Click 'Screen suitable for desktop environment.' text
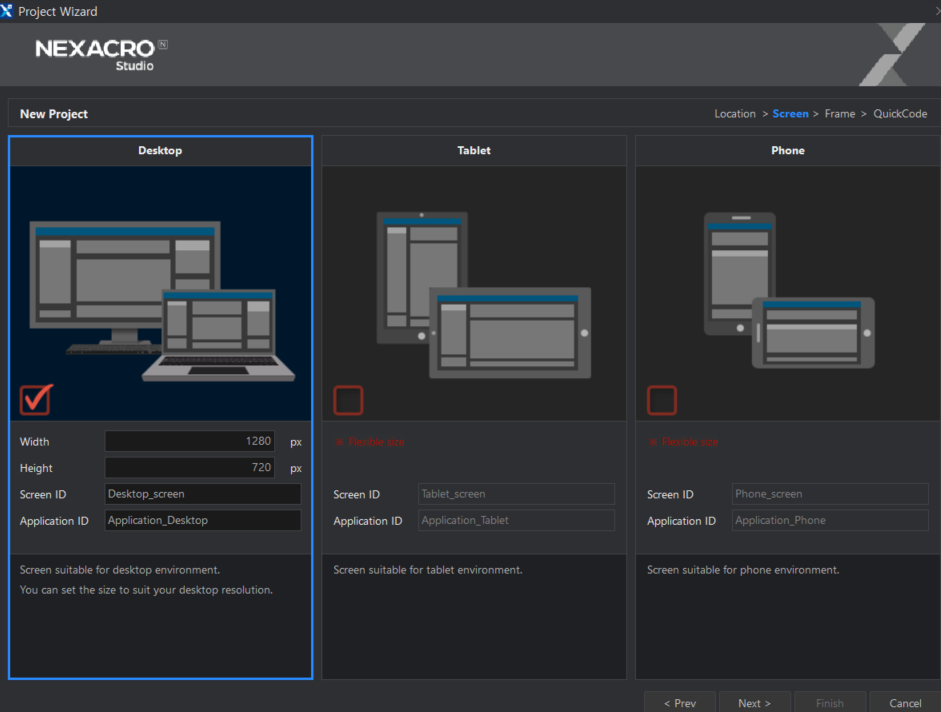941x712 pixels. 120,570
